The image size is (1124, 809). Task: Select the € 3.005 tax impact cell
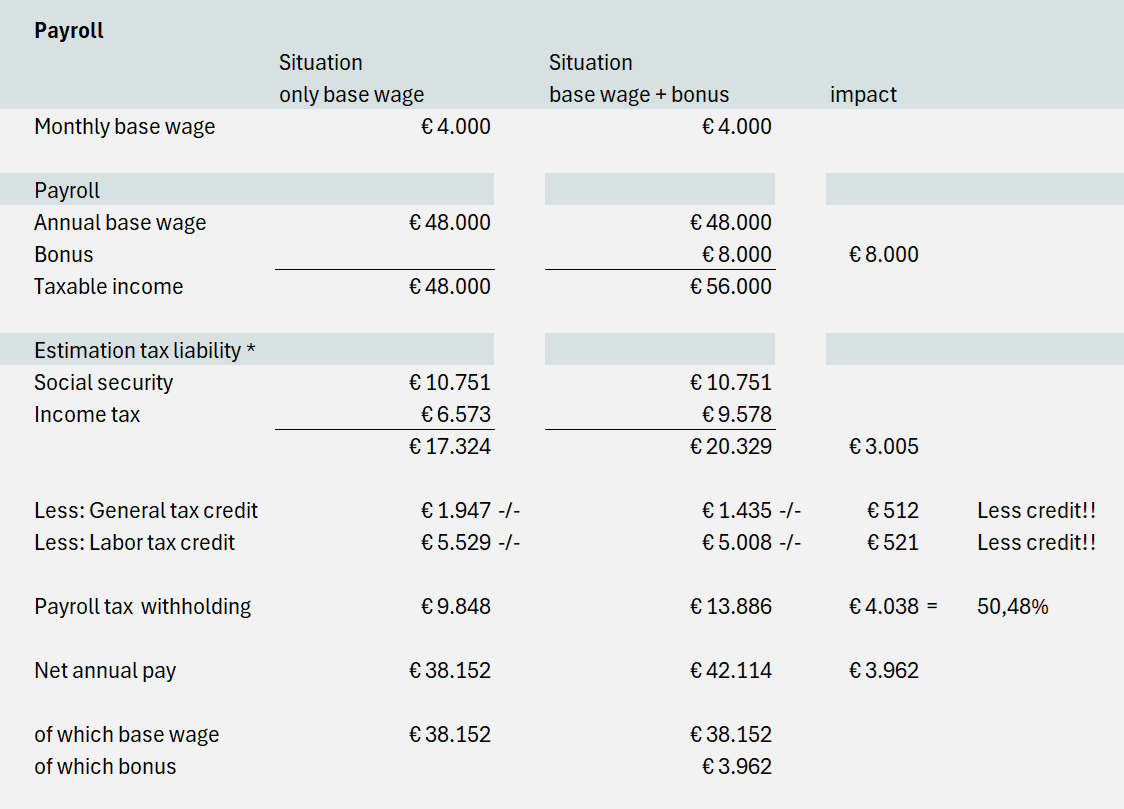pyautogui.click(x=883, y=447)
